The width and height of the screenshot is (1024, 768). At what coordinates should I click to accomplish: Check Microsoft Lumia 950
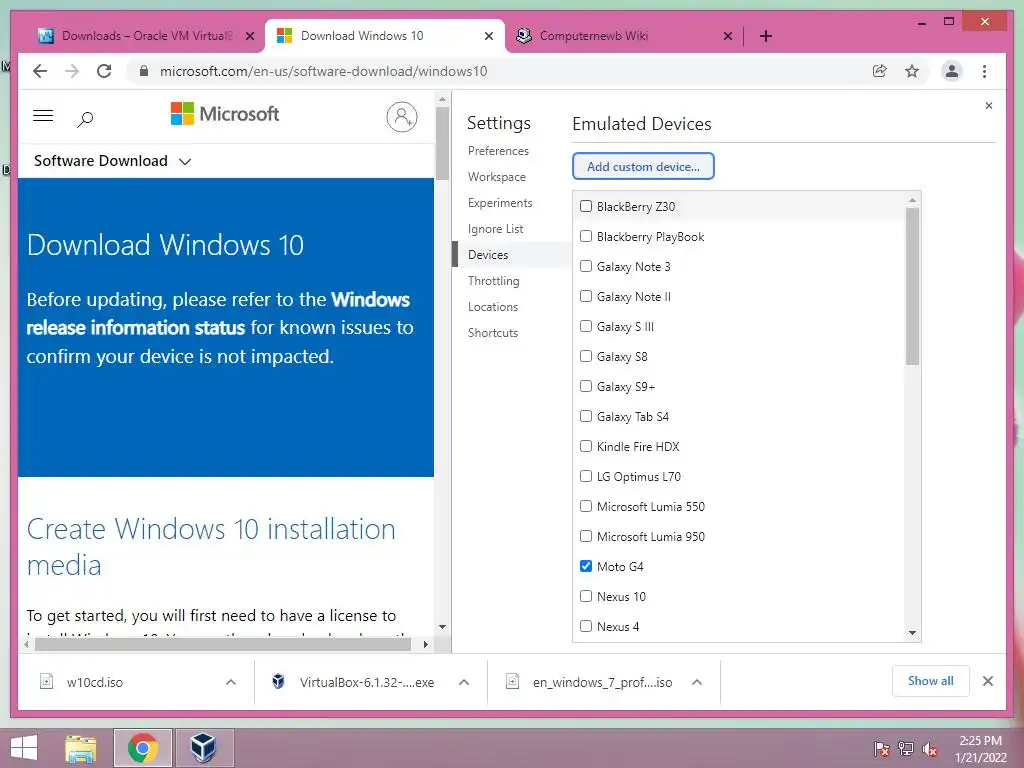pyautogui.click(x=586, y=536)
